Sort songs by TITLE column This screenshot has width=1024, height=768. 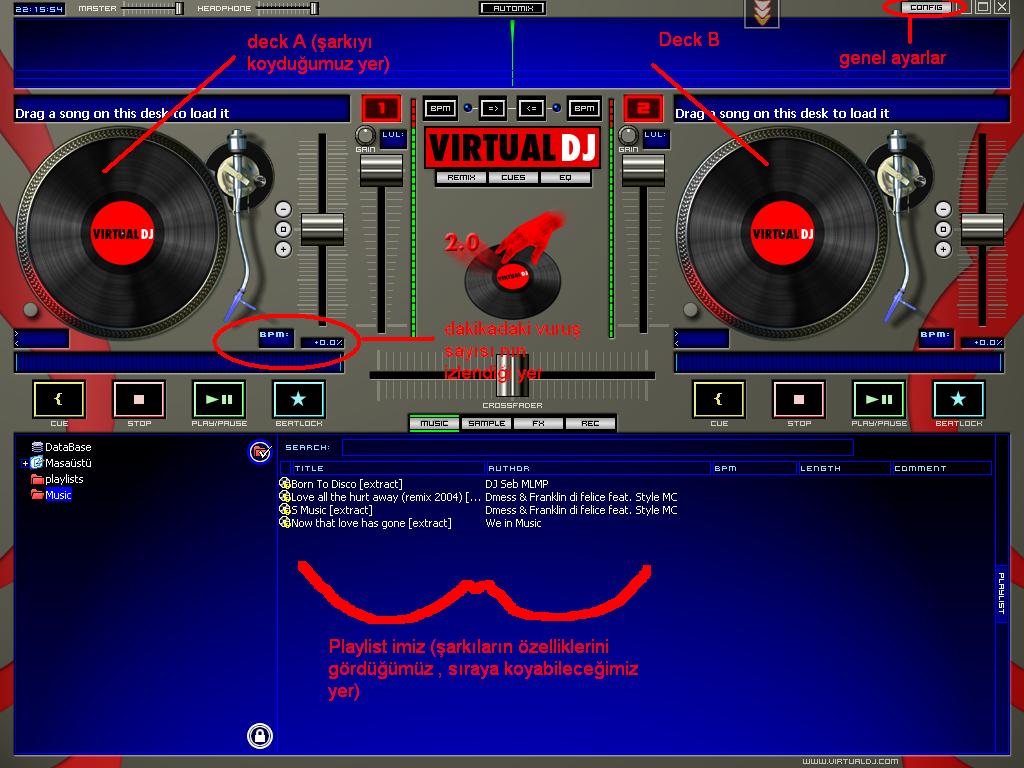388,468
